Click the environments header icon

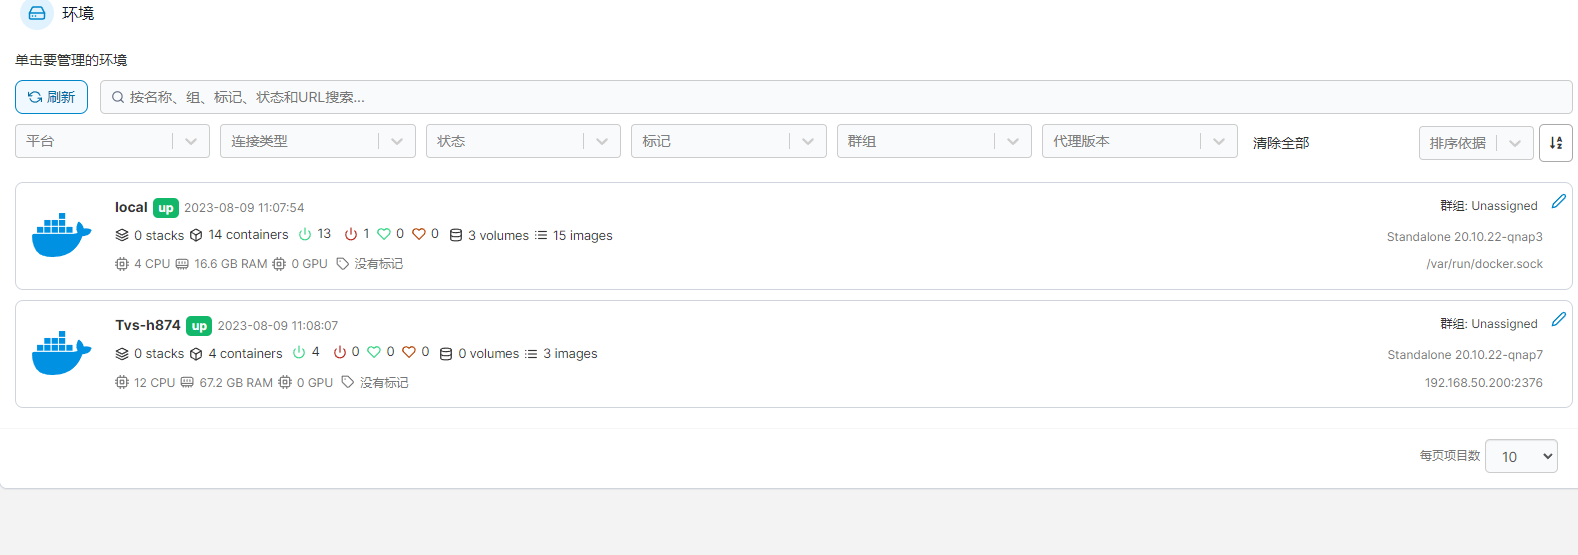[37, 14]
